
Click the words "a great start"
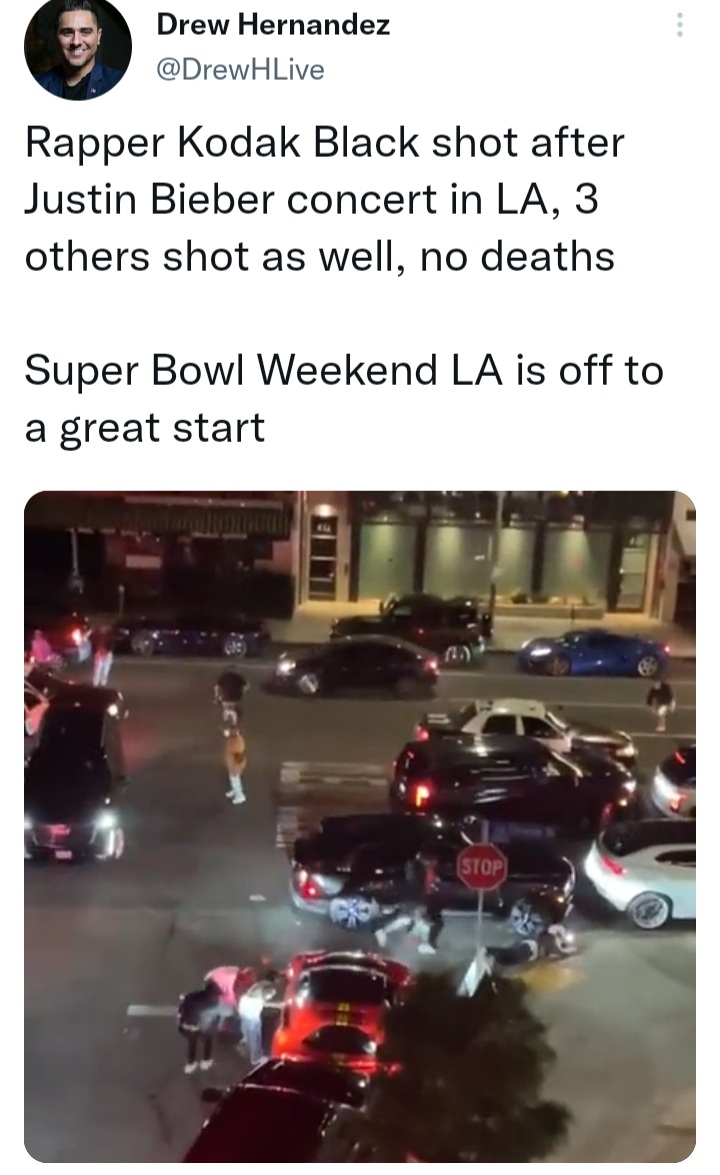point(145,429)
